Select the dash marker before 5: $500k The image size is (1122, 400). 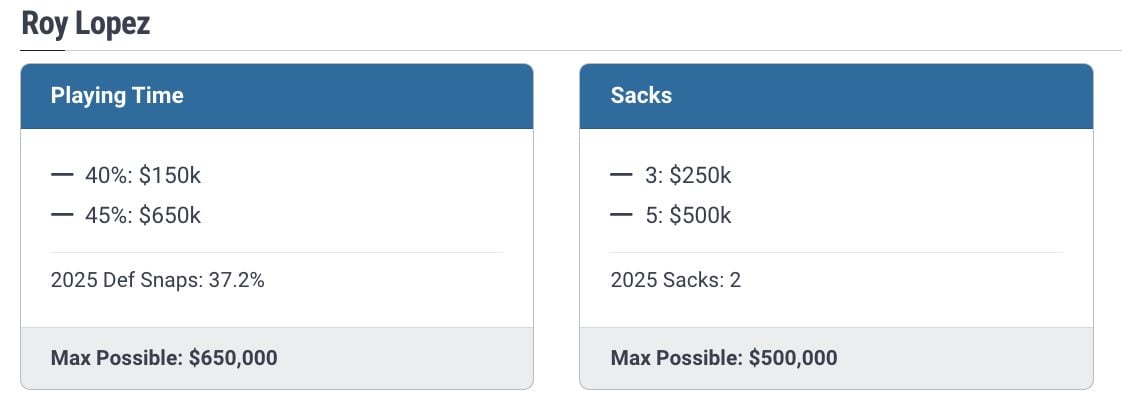(x=621, y=215)
